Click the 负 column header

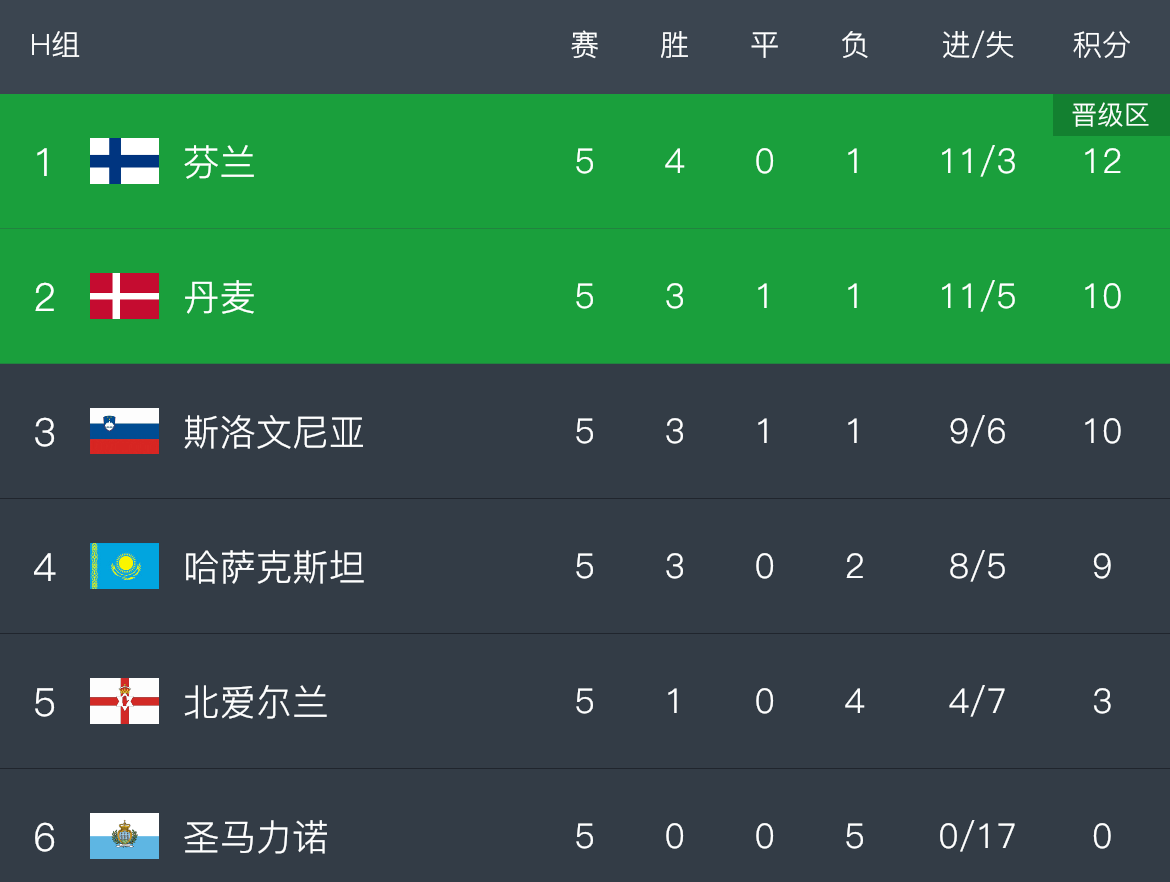(x=854, y=46)
